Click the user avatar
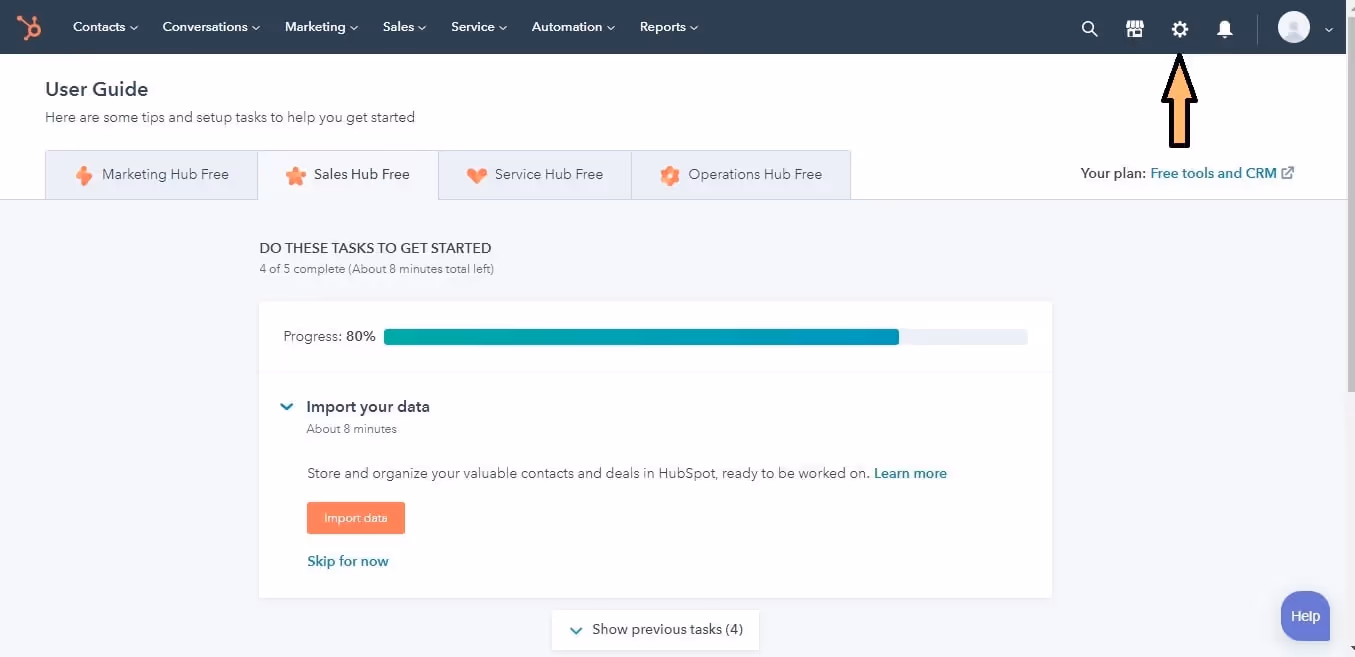The width and height of the screenshot is (1355, 657). 1293,27
